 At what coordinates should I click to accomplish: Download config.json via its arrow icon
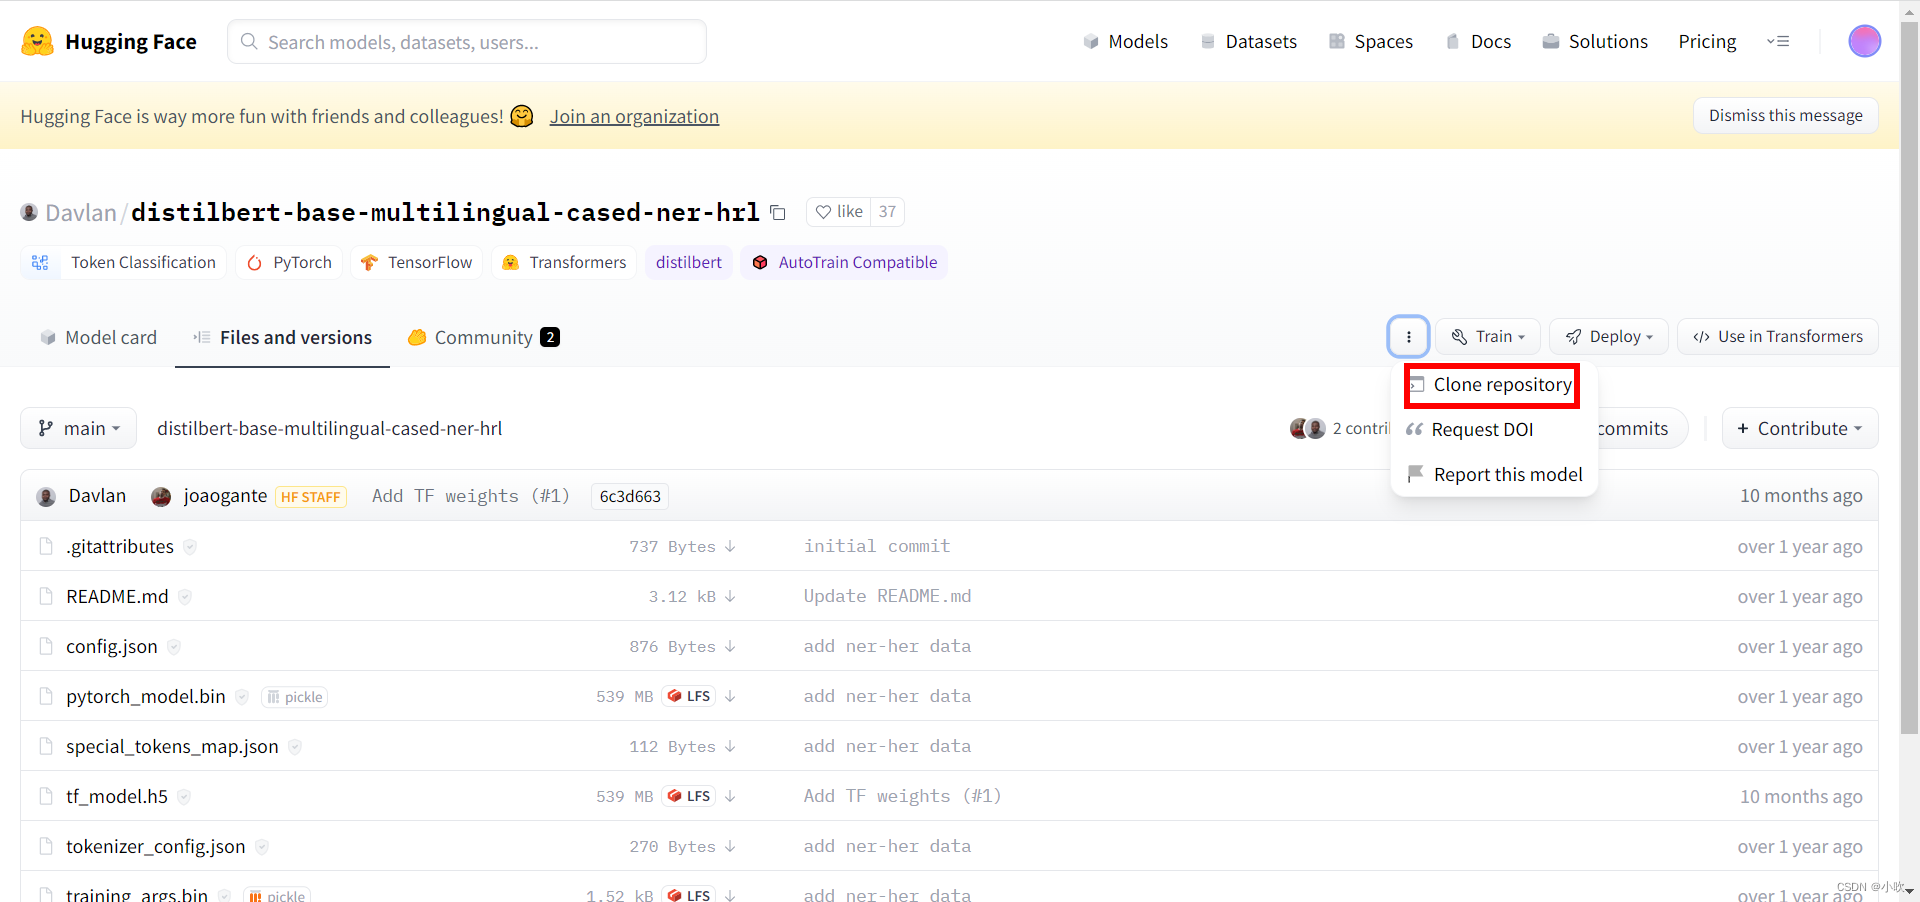730,646
